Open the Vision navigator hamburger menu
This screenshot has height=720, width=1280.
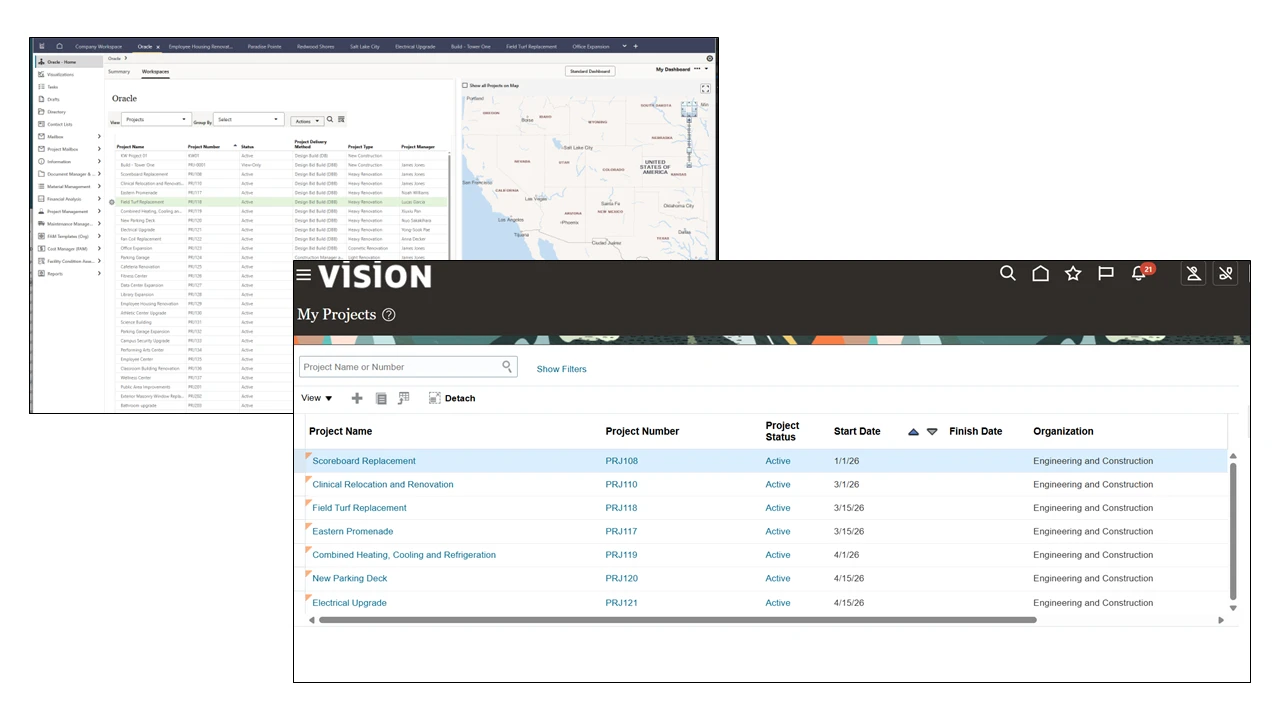(303, 275)
